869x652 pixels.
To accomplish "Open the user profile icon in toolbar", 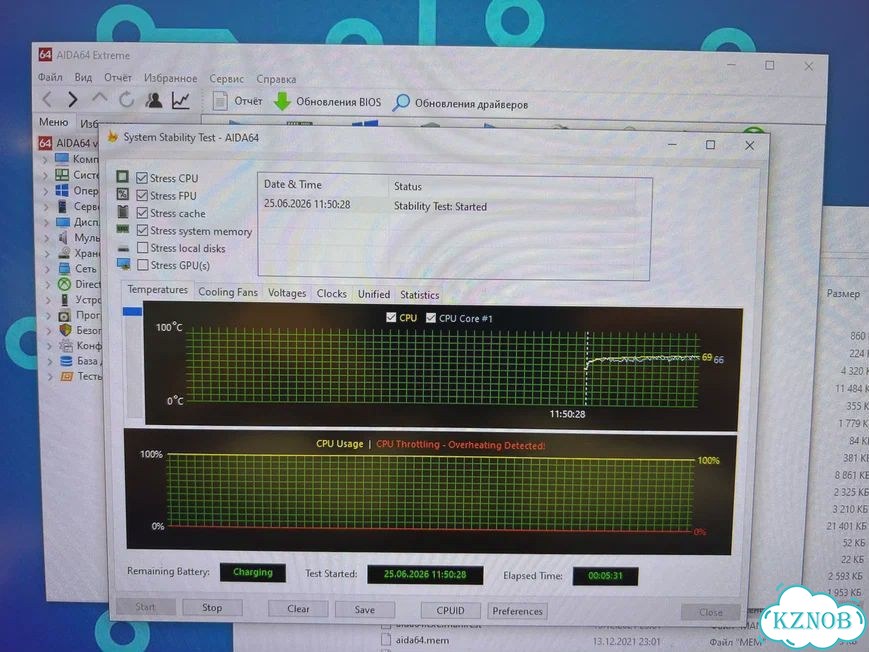I will click(154, 100).
